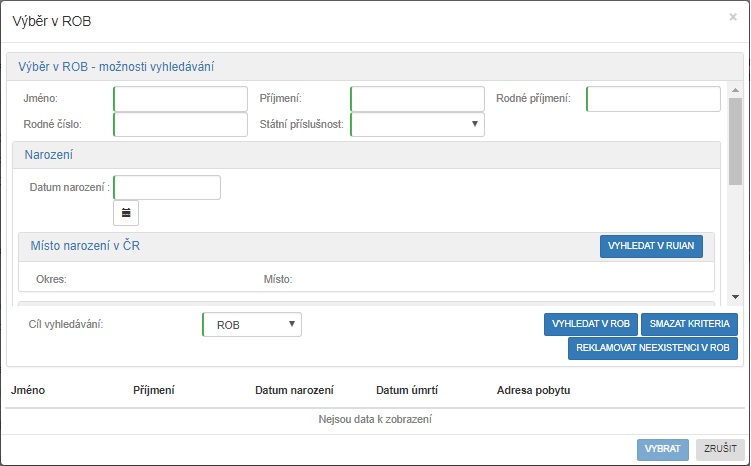This screenshot has width=751, height=466.
Task: Click the Datum narození input field
Action: (167, 188)
